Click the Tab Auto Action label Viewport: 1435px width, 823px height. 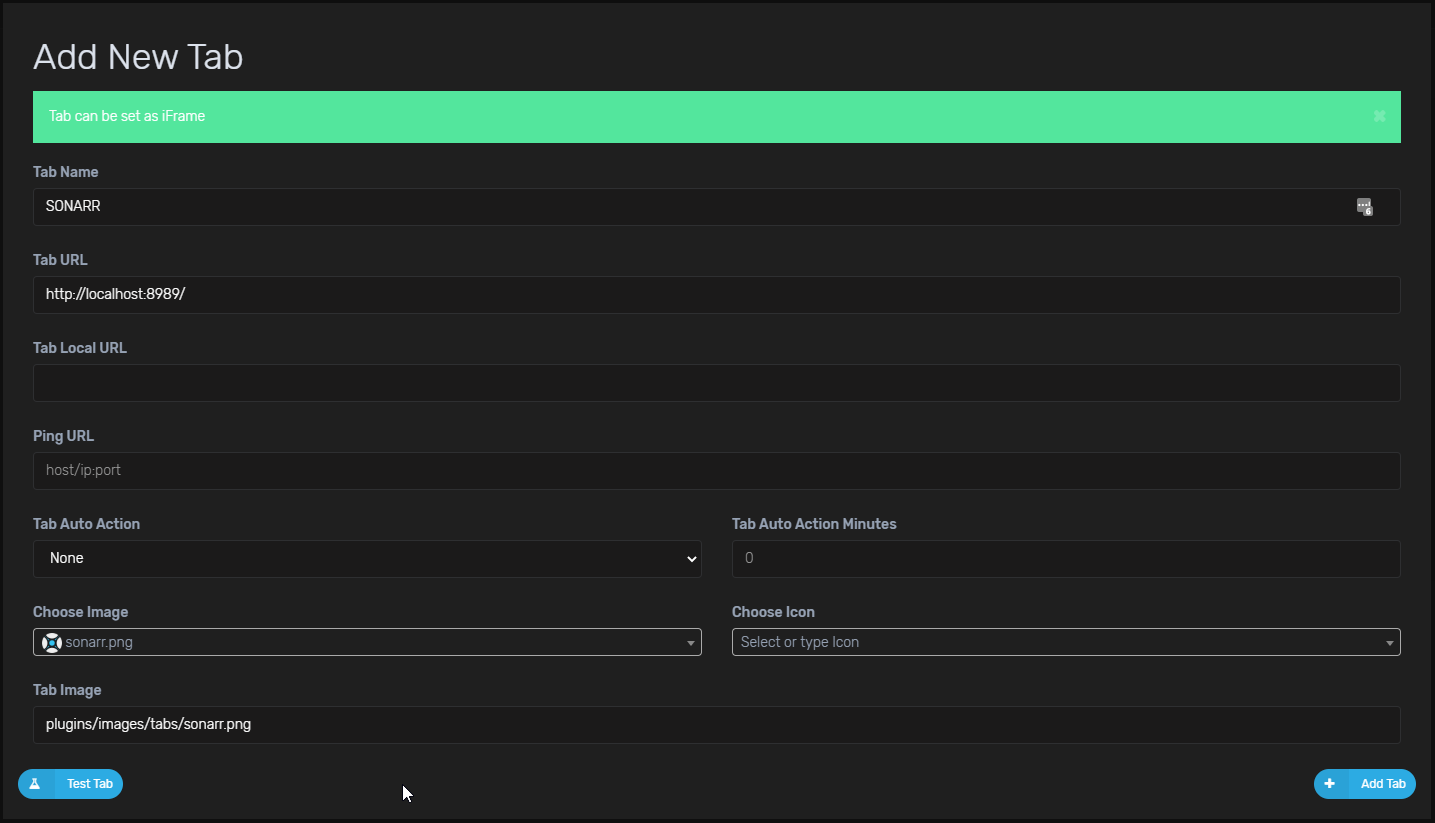pos(86,524)
